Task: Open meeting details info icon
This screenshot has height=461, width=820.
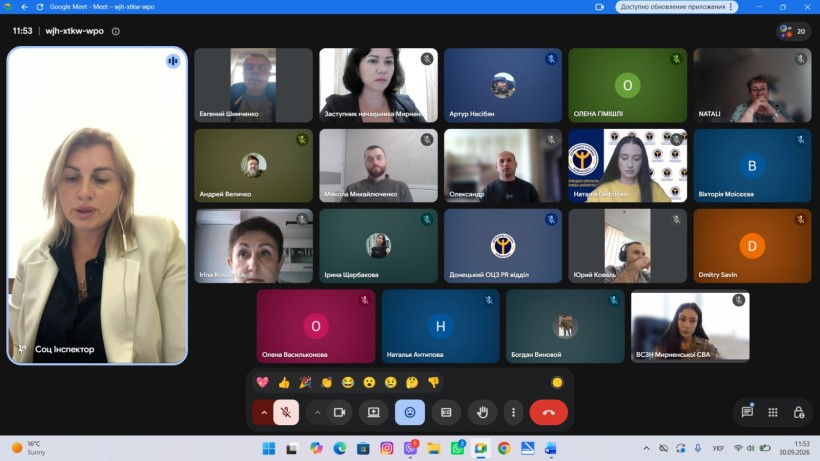Action: (116, 31)
